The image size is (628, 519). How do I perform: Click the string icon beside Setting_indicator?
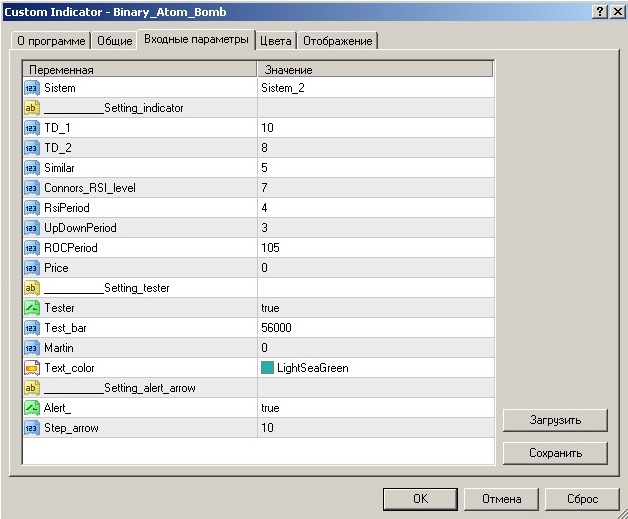point(32,108)
